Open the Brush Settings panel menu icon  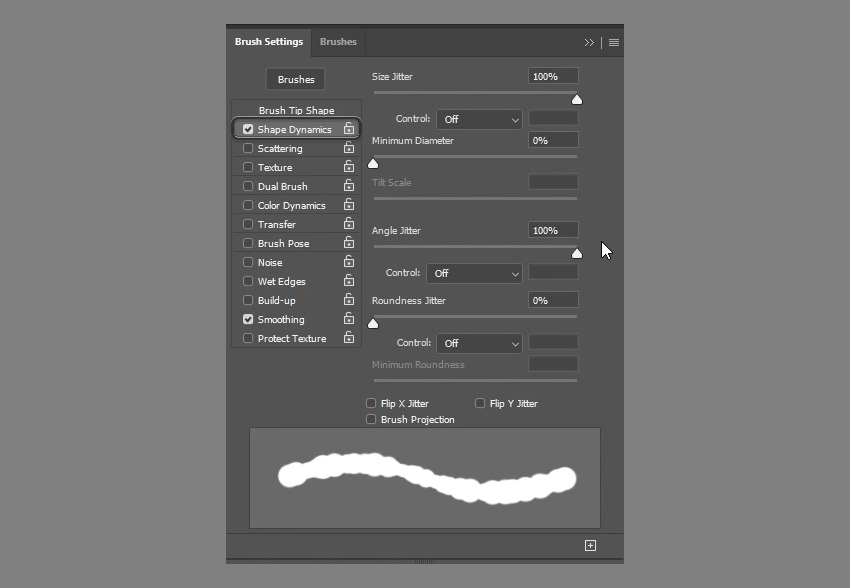[x=613, y=42]
